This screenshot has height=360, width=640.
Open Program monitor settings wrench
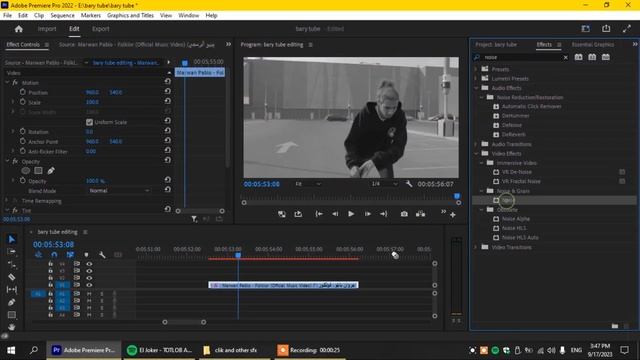point(409,184)
